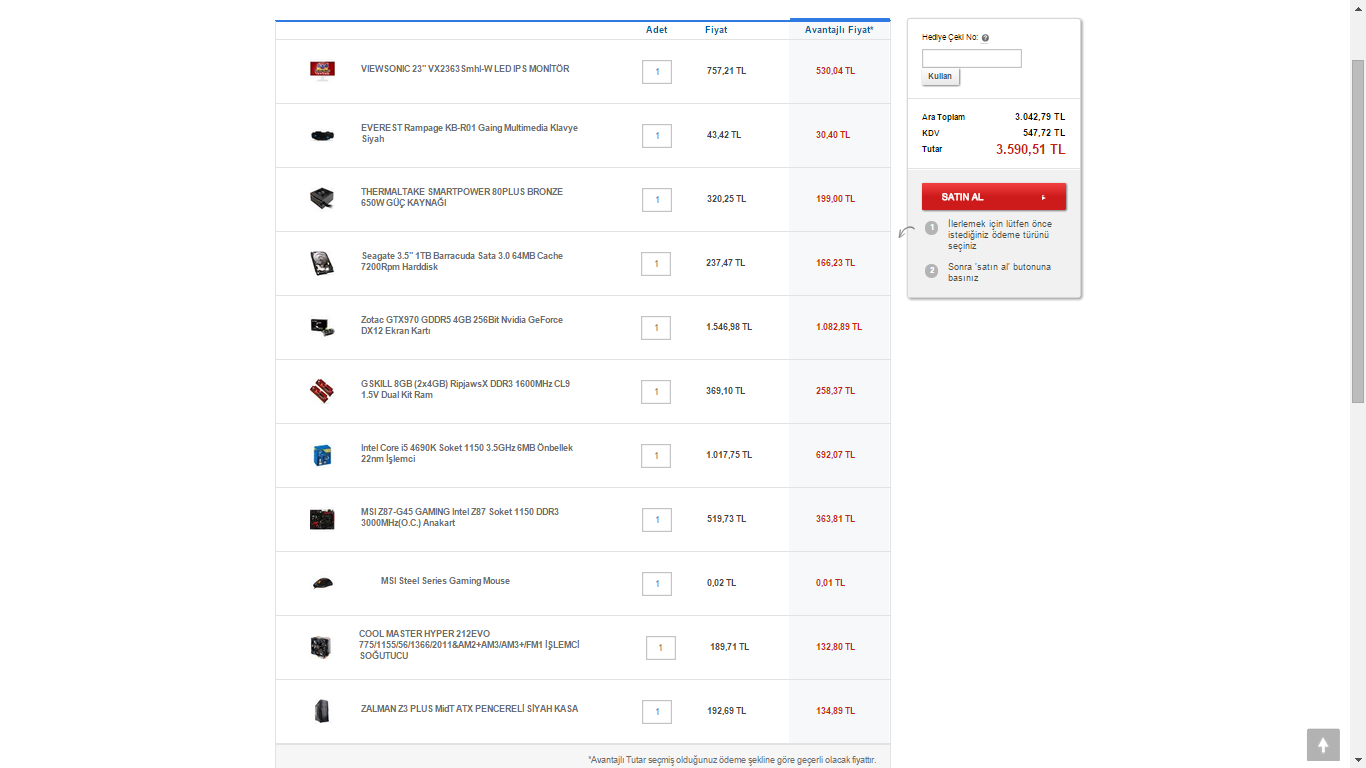Open the COOL MASTER HYPER 212EVO link
Image resolution: width=1366 pixels, height=768 pixels.
(x=469, y=644)
